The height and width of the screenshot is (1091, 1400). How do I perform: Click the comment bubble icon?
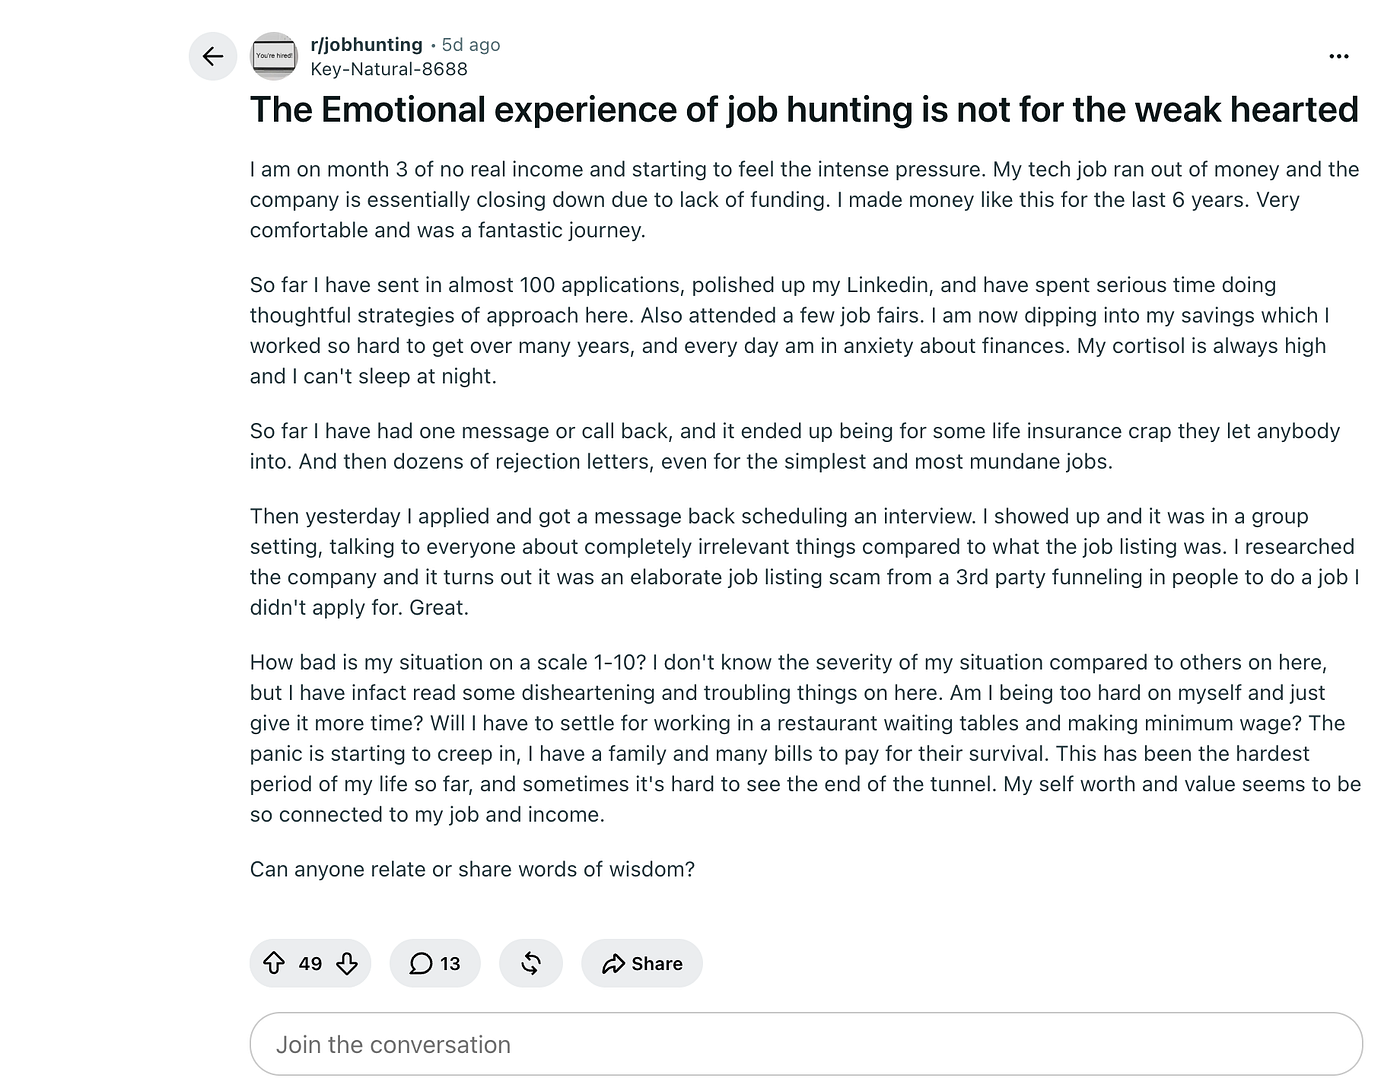tap(421, 963)
